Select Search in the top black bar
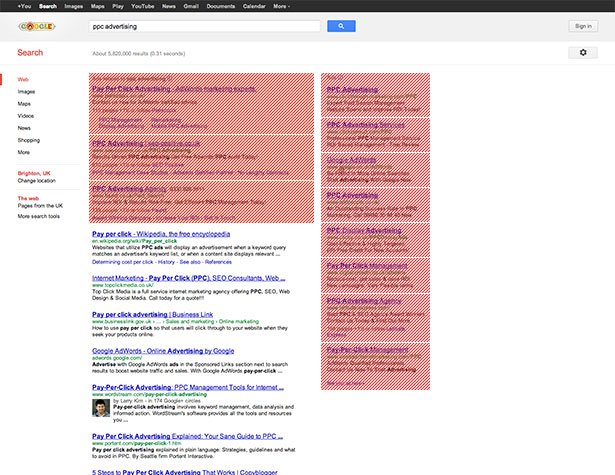615x475 pixels. 48,6
